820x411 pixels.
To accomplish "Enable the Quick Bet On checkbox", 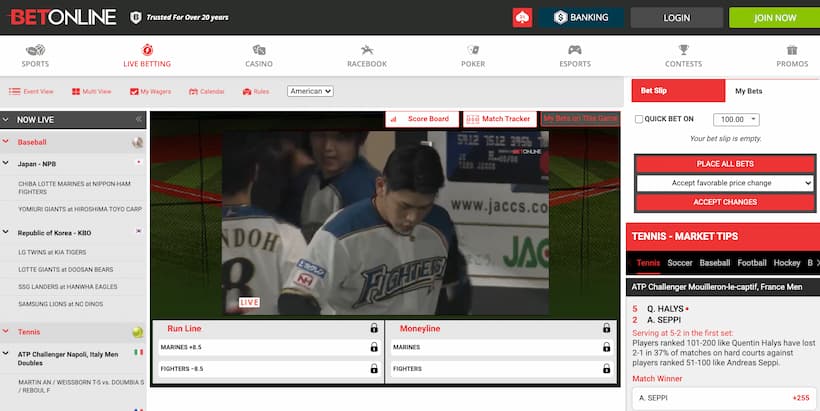I will coord(639,119).
